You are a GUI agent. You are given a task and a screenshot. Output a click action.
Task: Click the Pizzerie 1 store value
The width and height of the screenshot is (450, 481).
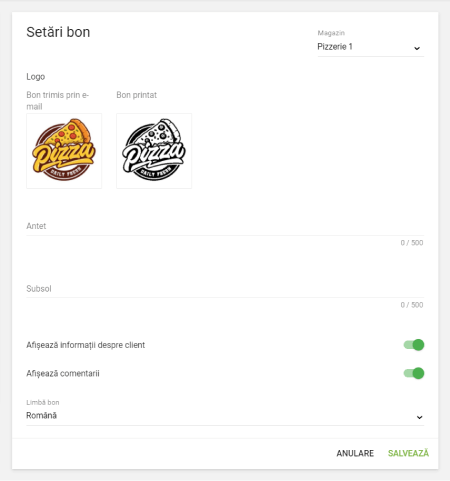point(335,47)
